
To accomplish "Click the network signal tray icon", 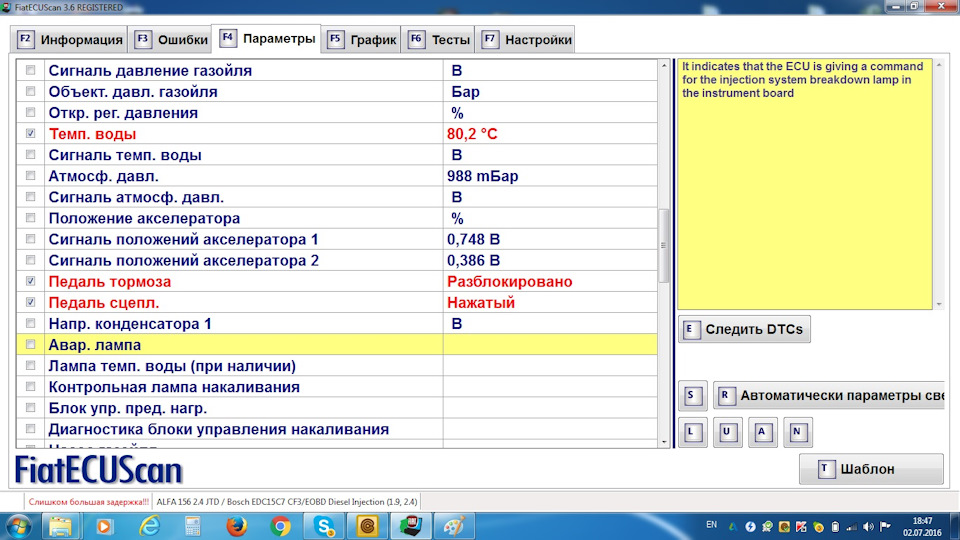I will [852, 527].
